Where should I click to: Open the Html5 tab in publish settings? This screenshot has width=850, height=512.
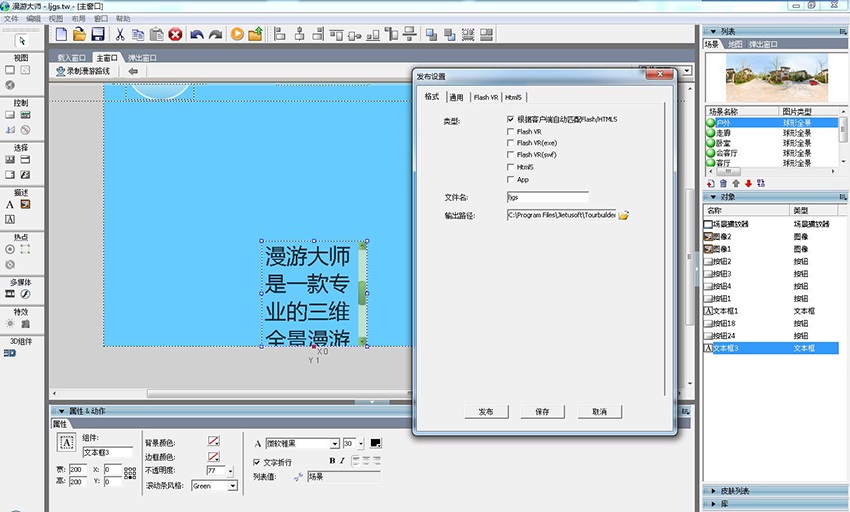pyautogui.click(x=513, y=98)
